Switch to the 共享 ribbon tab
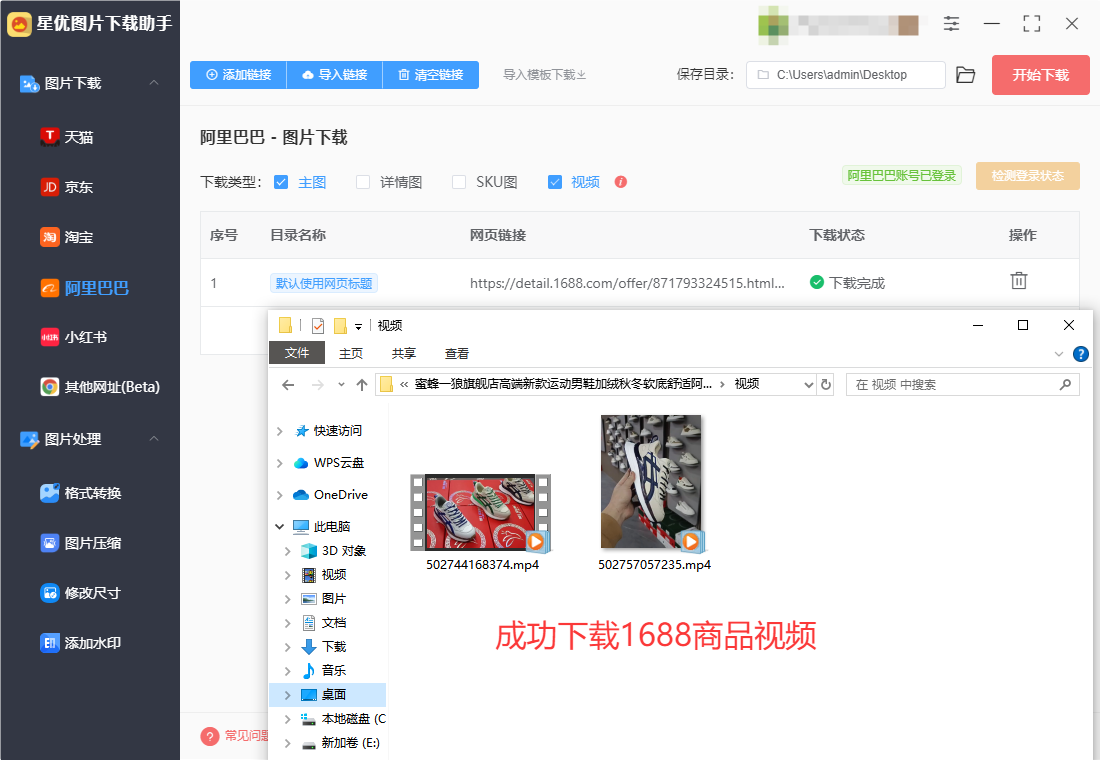The height and width of the screenshot is (760, 1100). tap(403, 354)
